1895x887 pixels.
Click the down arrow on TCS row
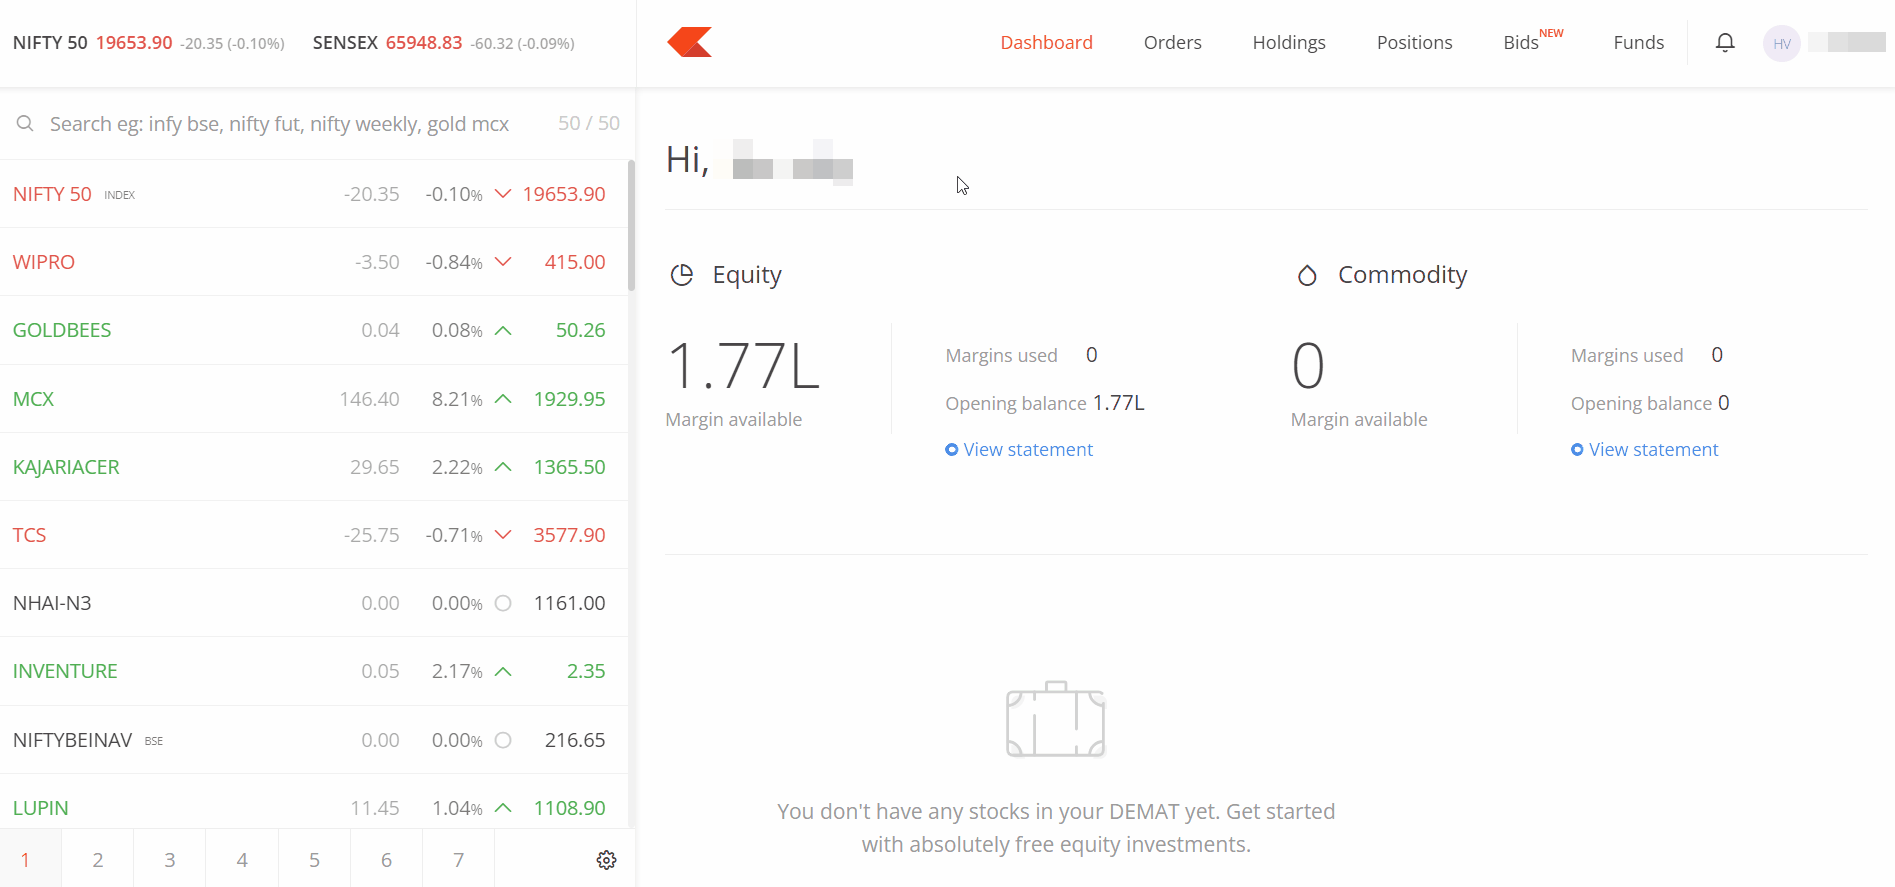pyautogui.click(x=503, y=535)
